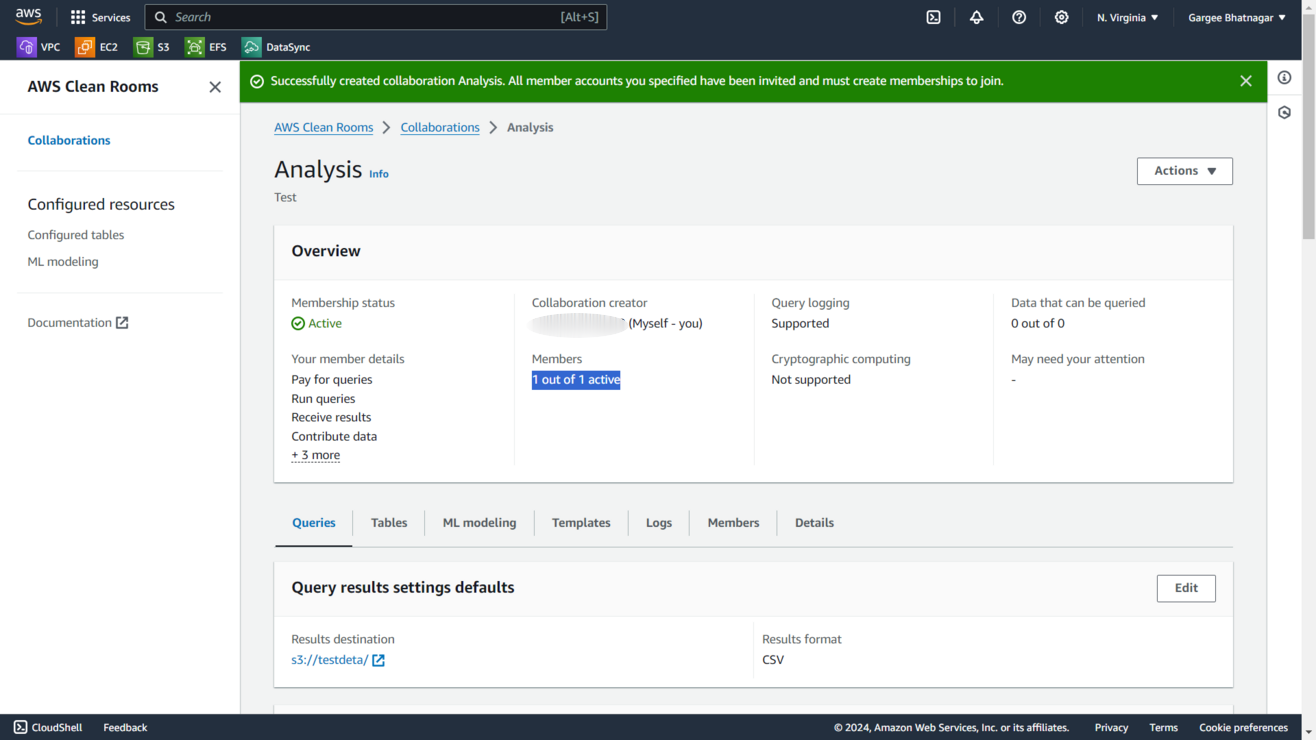Open the EFS service shortcut
Image resolution: width=1316 pixels, height=740 pixels.
(206, 47)
